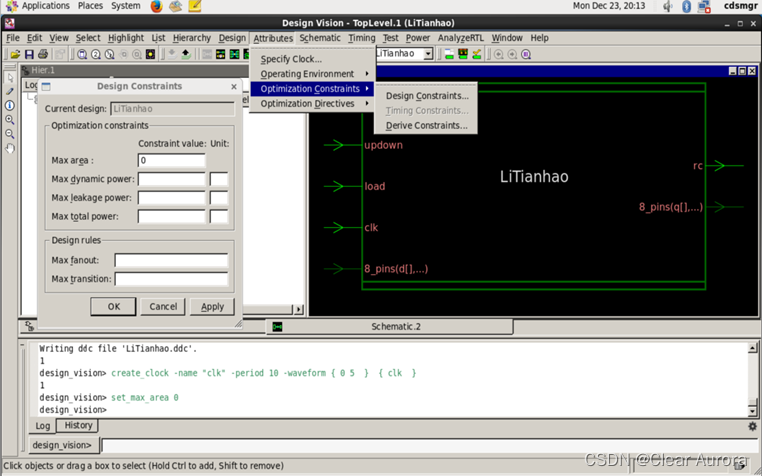Open console settings gear icon
762x476 pixels.
752,426
